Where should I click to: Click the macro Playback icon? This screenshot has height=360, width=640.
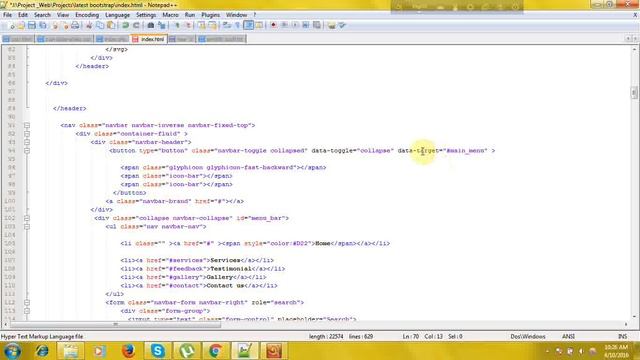pos(295,25)
